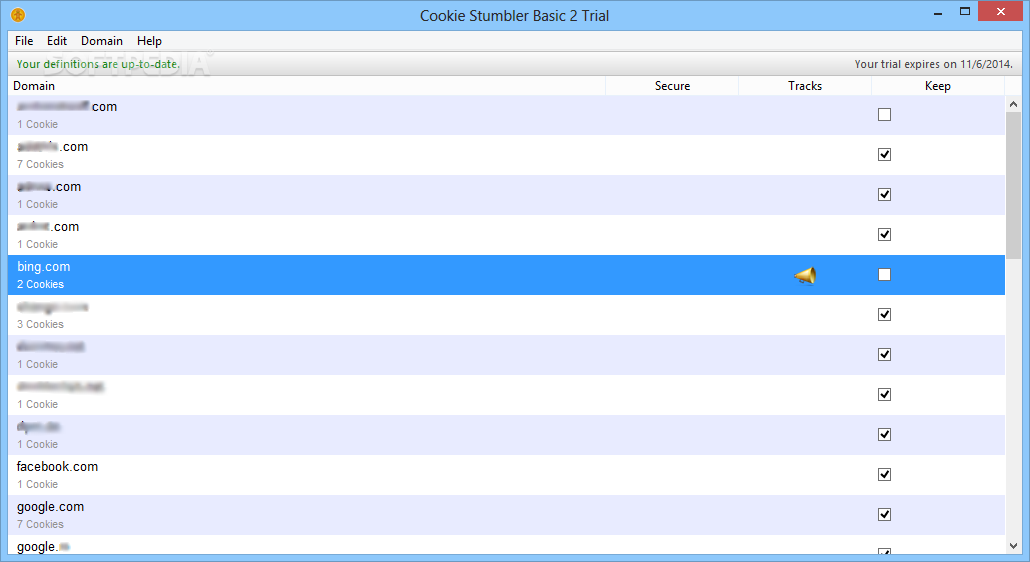Sort by the Tracks column header

(805, 86)
